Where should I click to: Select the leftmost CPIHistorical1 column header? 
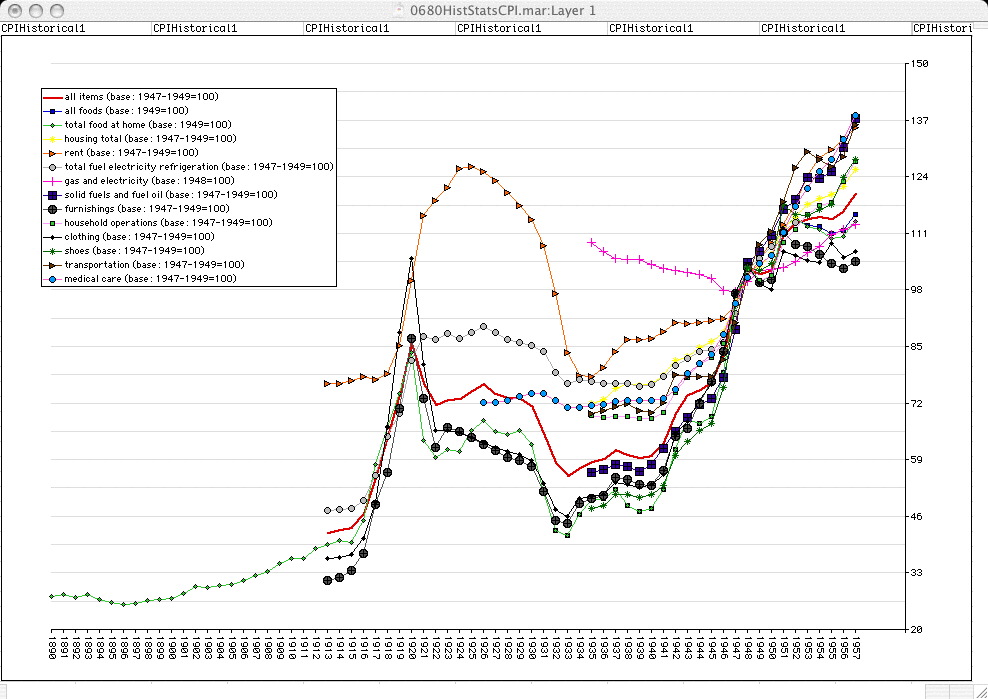coord(43,28)
